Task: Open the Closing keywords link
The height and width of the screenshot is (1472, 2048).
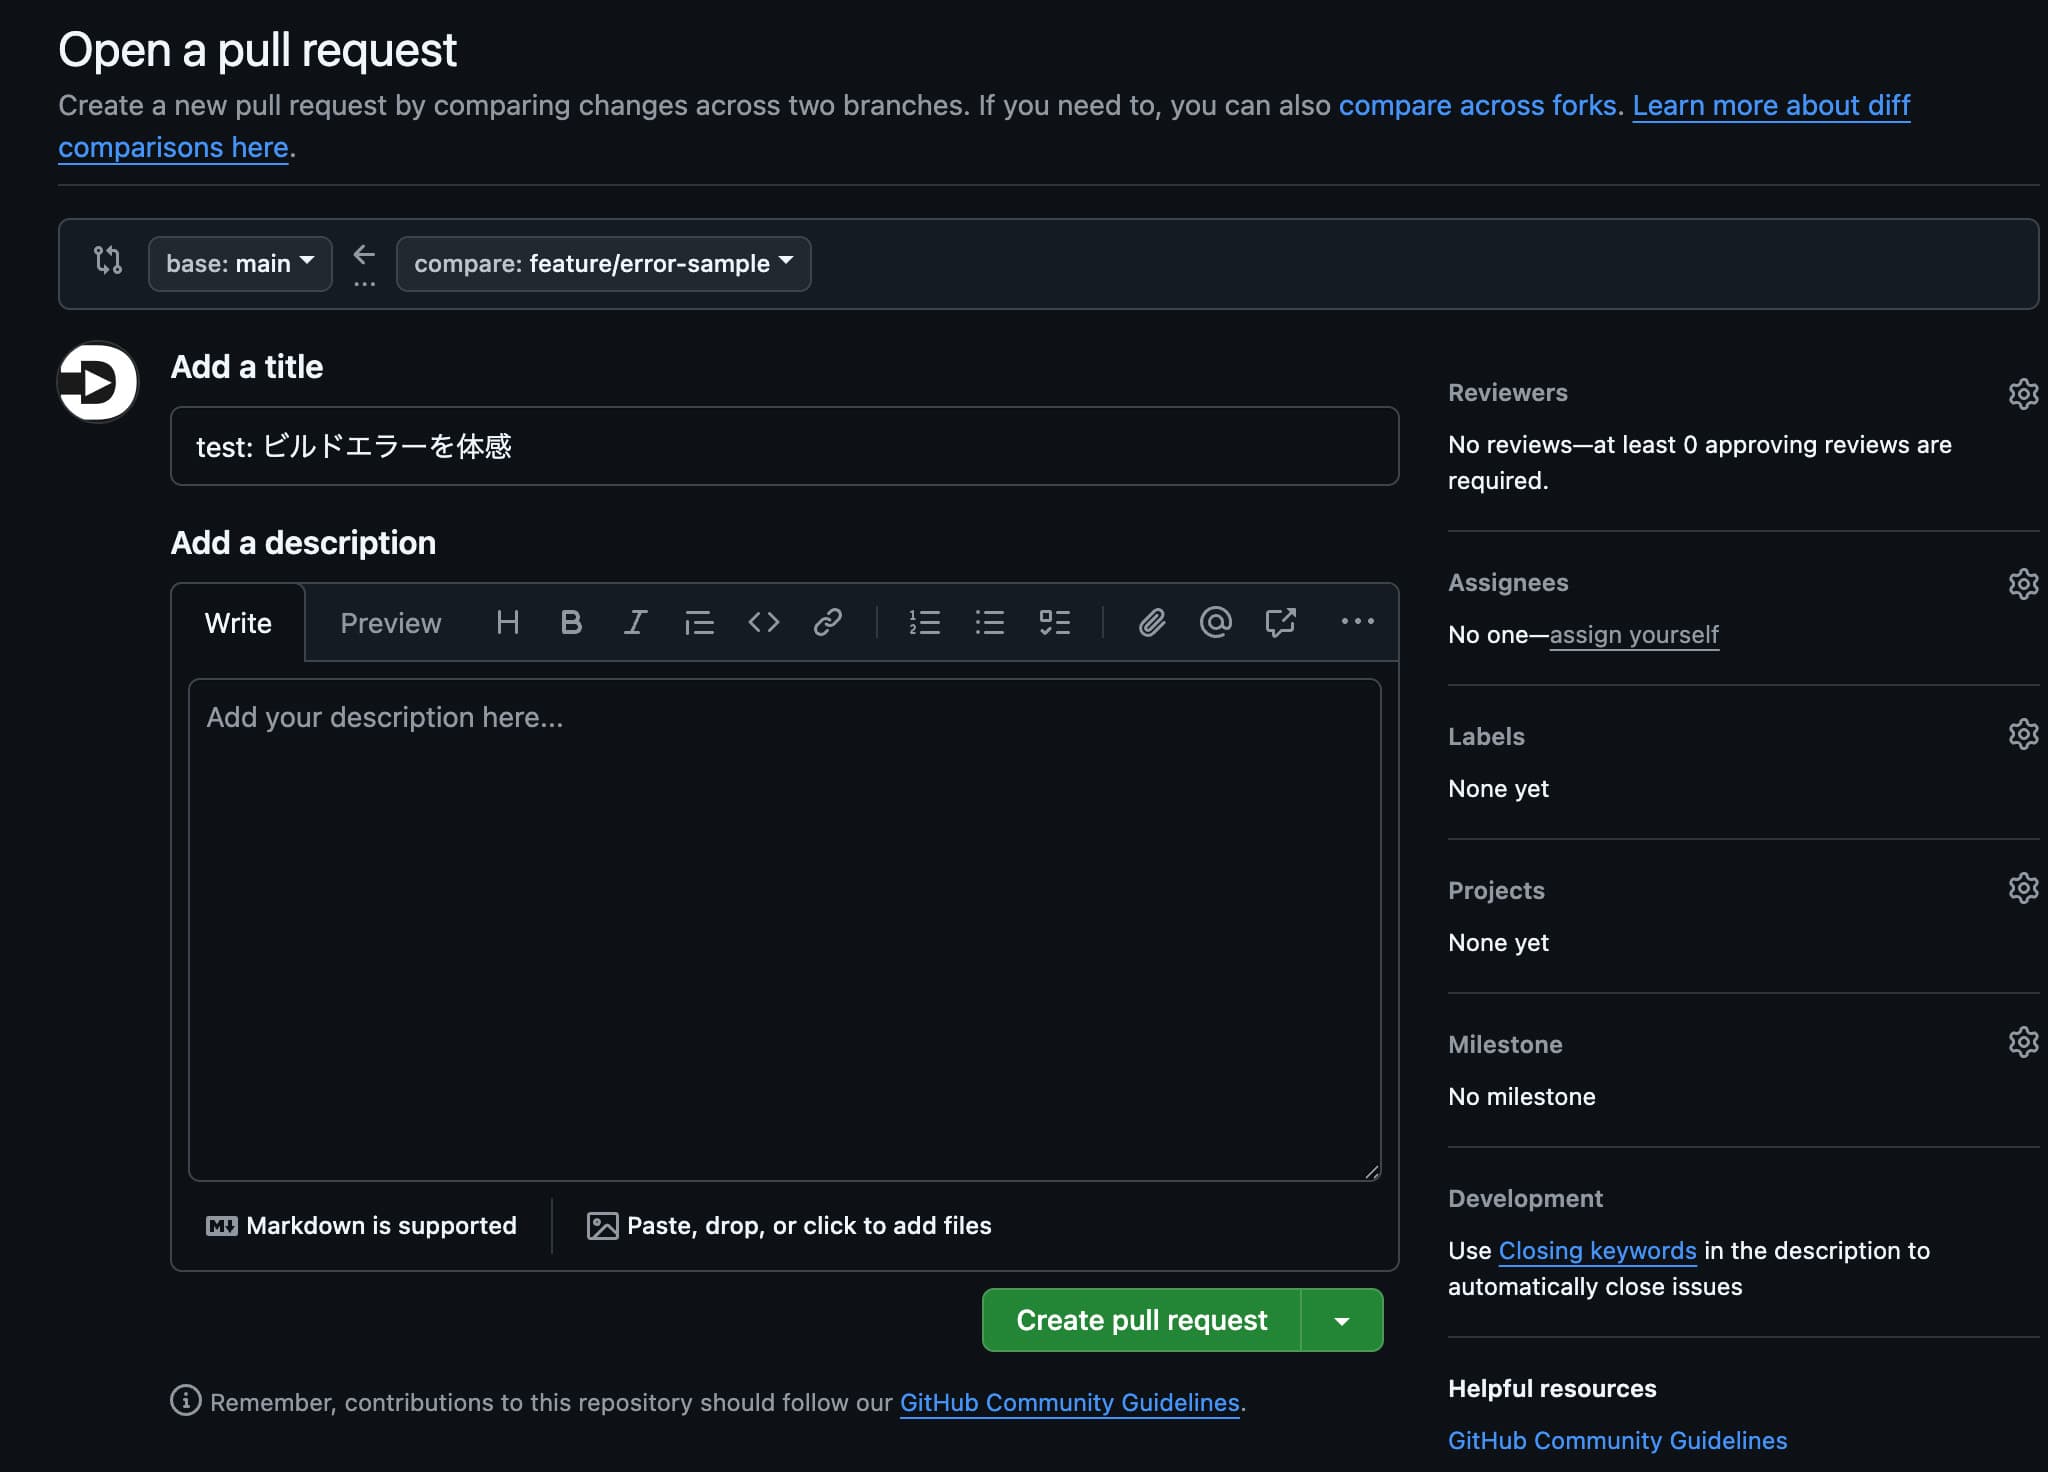Action: [1597, 1251]
